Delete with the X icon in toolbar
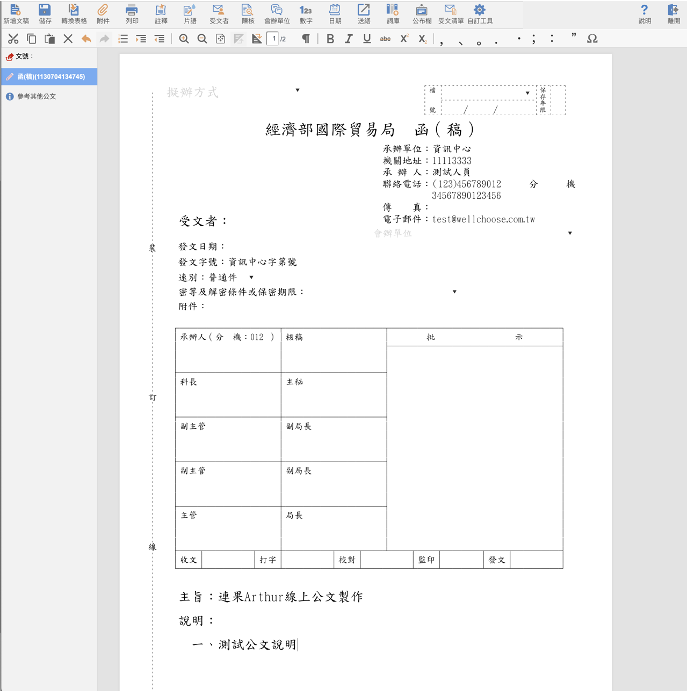Viewport: 688px width, 692px height. coord(68,39)
